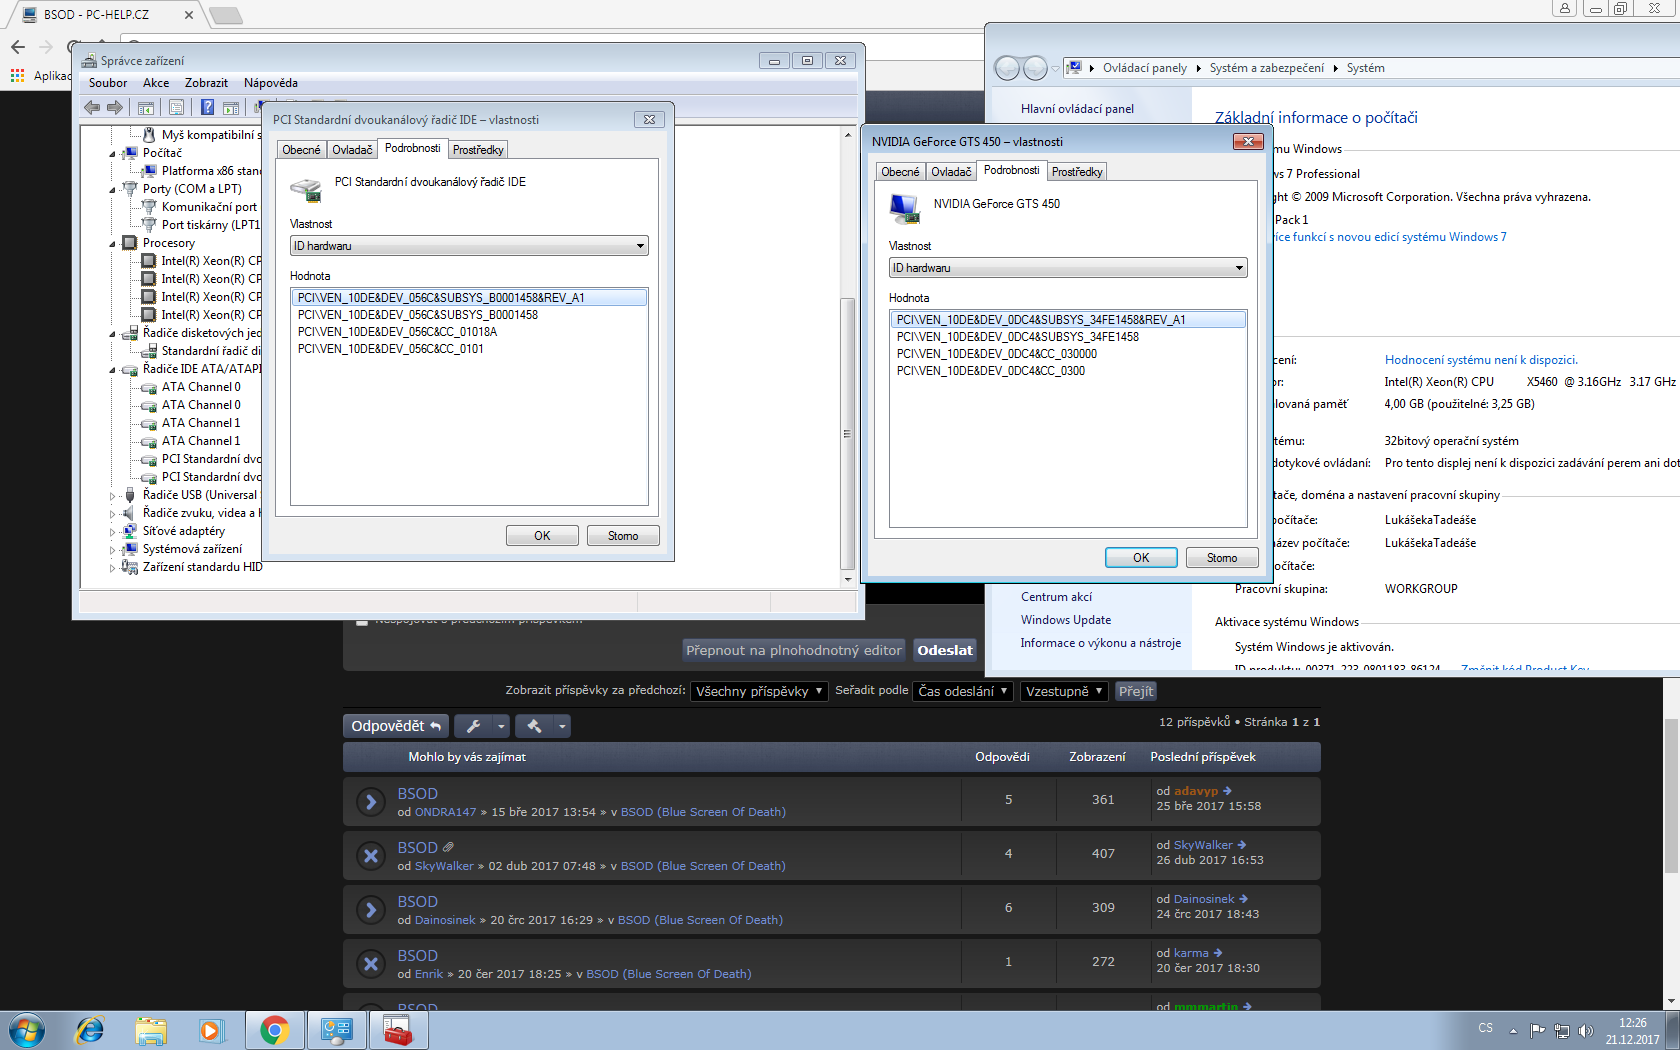Switch to Chrome on the taskbar
1680x1050 pixels.
(x=274, y=1030)
